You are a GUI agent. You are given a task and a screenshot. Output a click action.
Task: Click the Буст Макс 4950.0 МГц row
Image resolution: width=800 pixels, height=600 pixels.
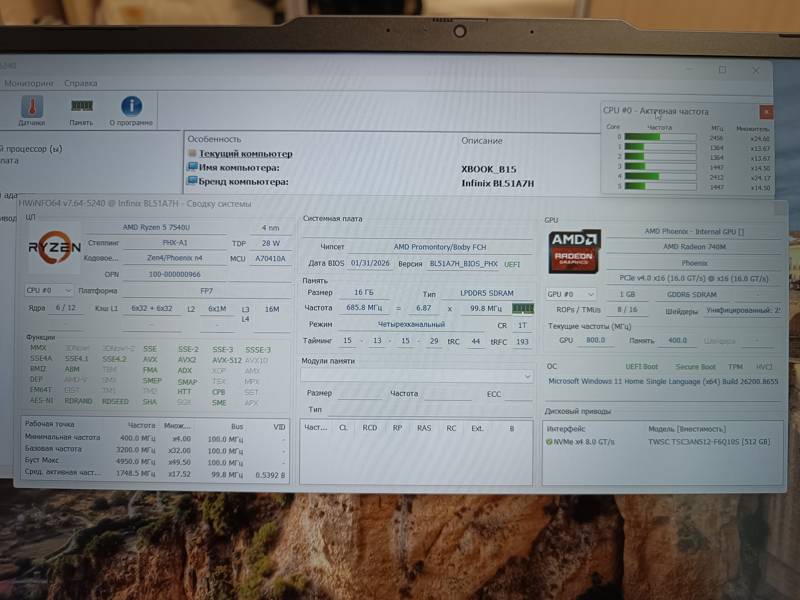coord(154,461)
